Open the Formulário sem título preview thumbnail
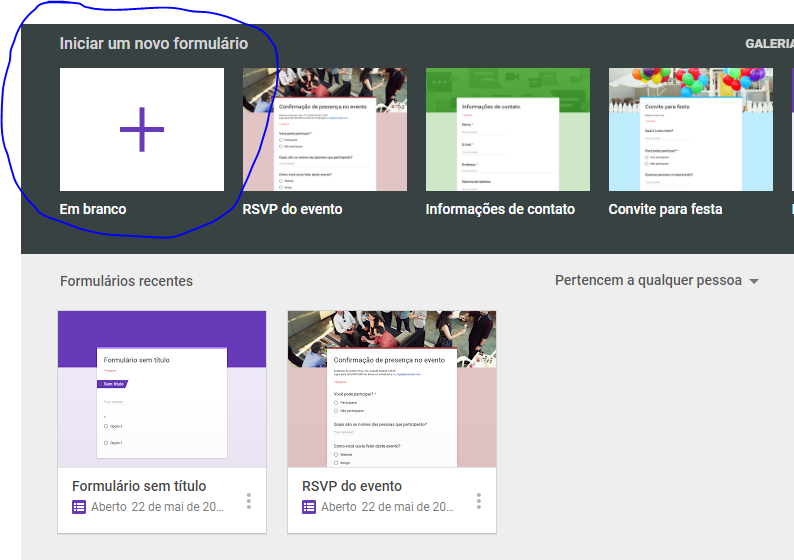The image size is (794, 560). [x=162, y=388]
